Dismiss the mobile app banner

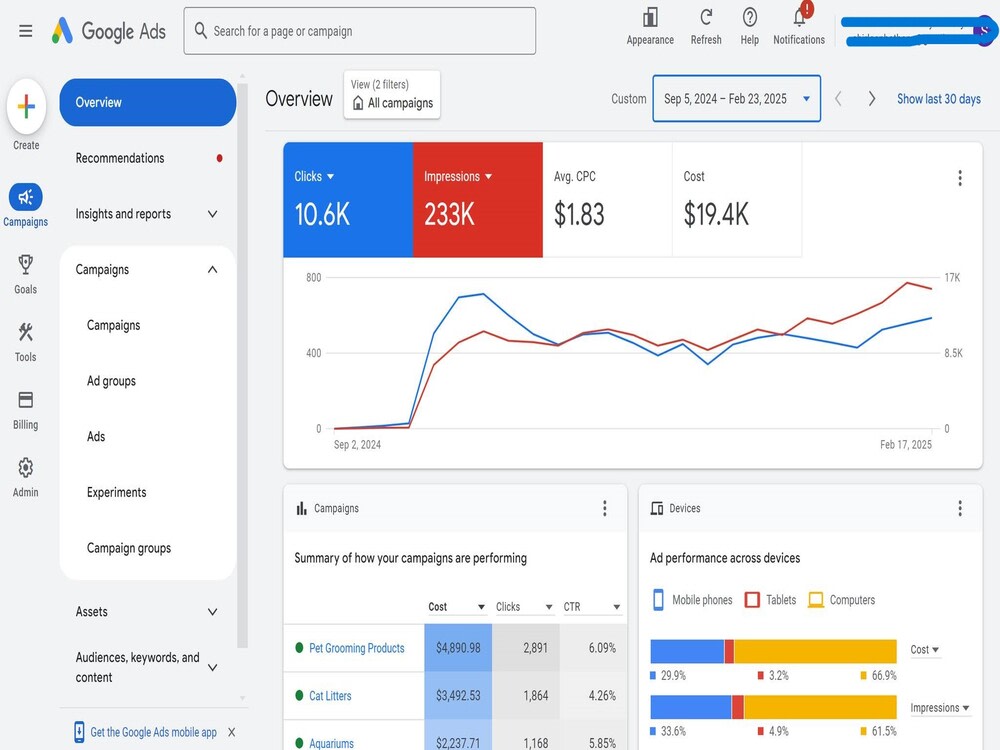[232, 732]
